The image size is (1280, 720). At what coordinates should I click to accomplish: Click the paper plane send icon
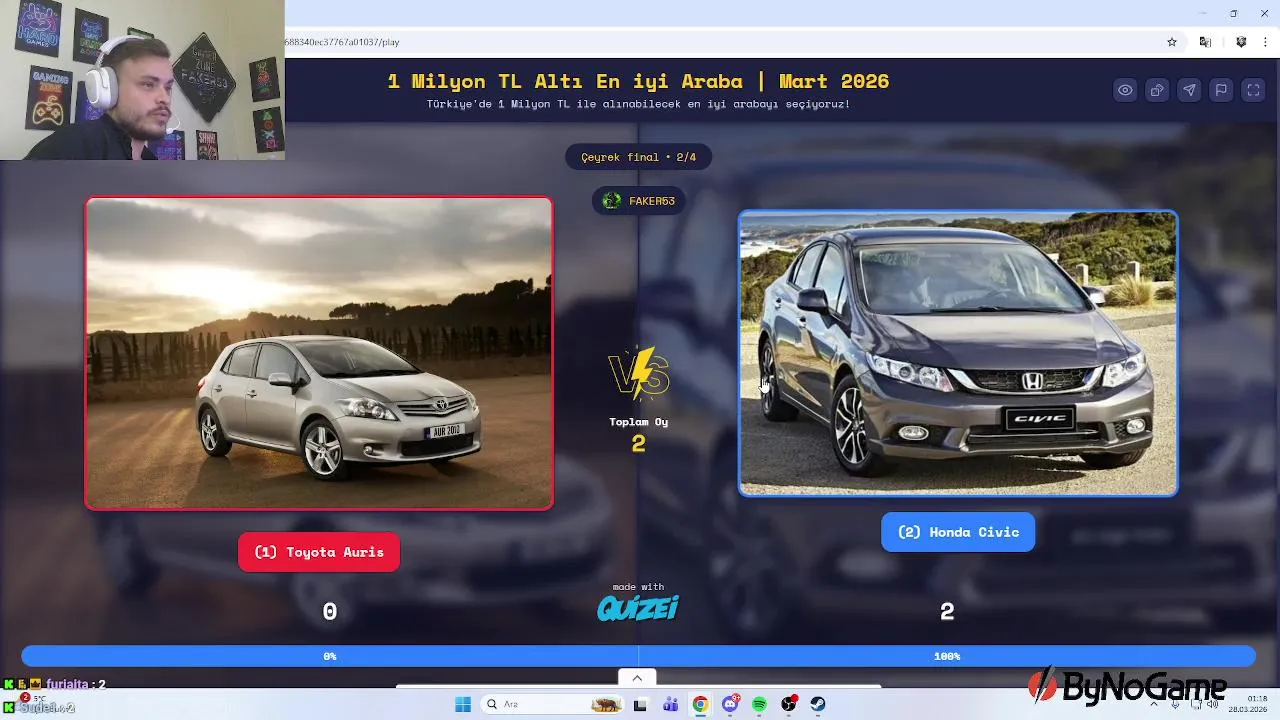(1189, 90)
